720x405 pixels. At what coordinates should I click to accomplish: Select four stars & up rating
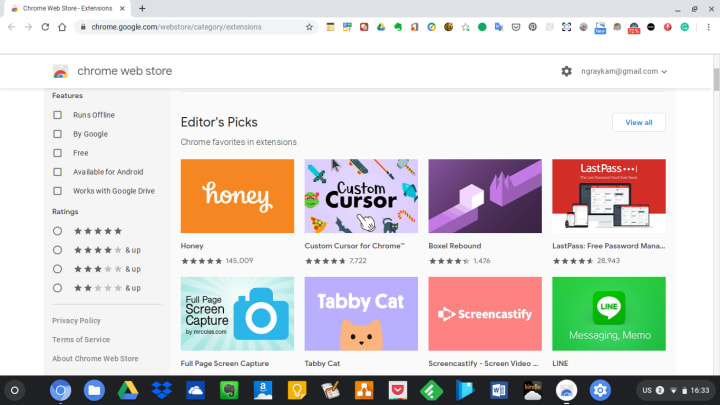tap(57, 250)
